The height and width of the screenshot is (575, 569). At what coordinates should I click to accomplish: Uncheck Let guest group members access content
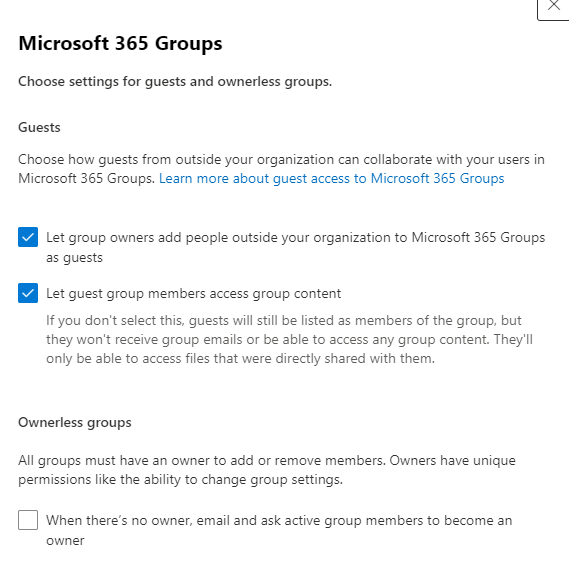pyautogui.click(x=28, y=293)
